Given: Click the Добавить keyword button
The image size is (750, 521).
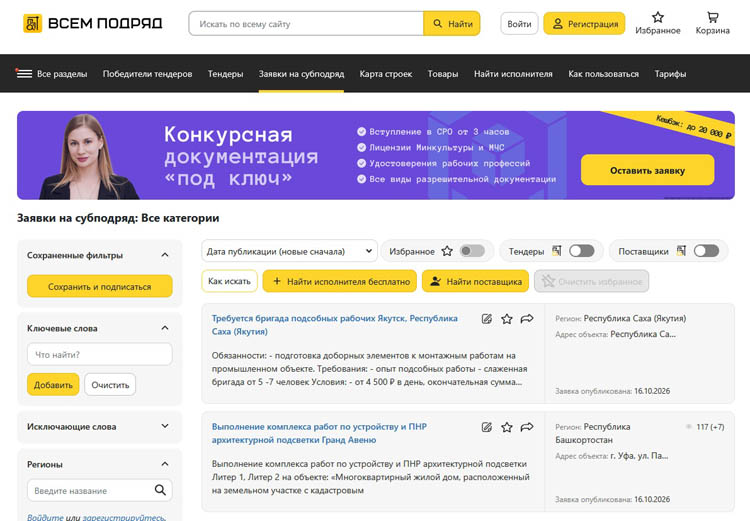Looking at the screenshot, I should (x=53, y=385).
